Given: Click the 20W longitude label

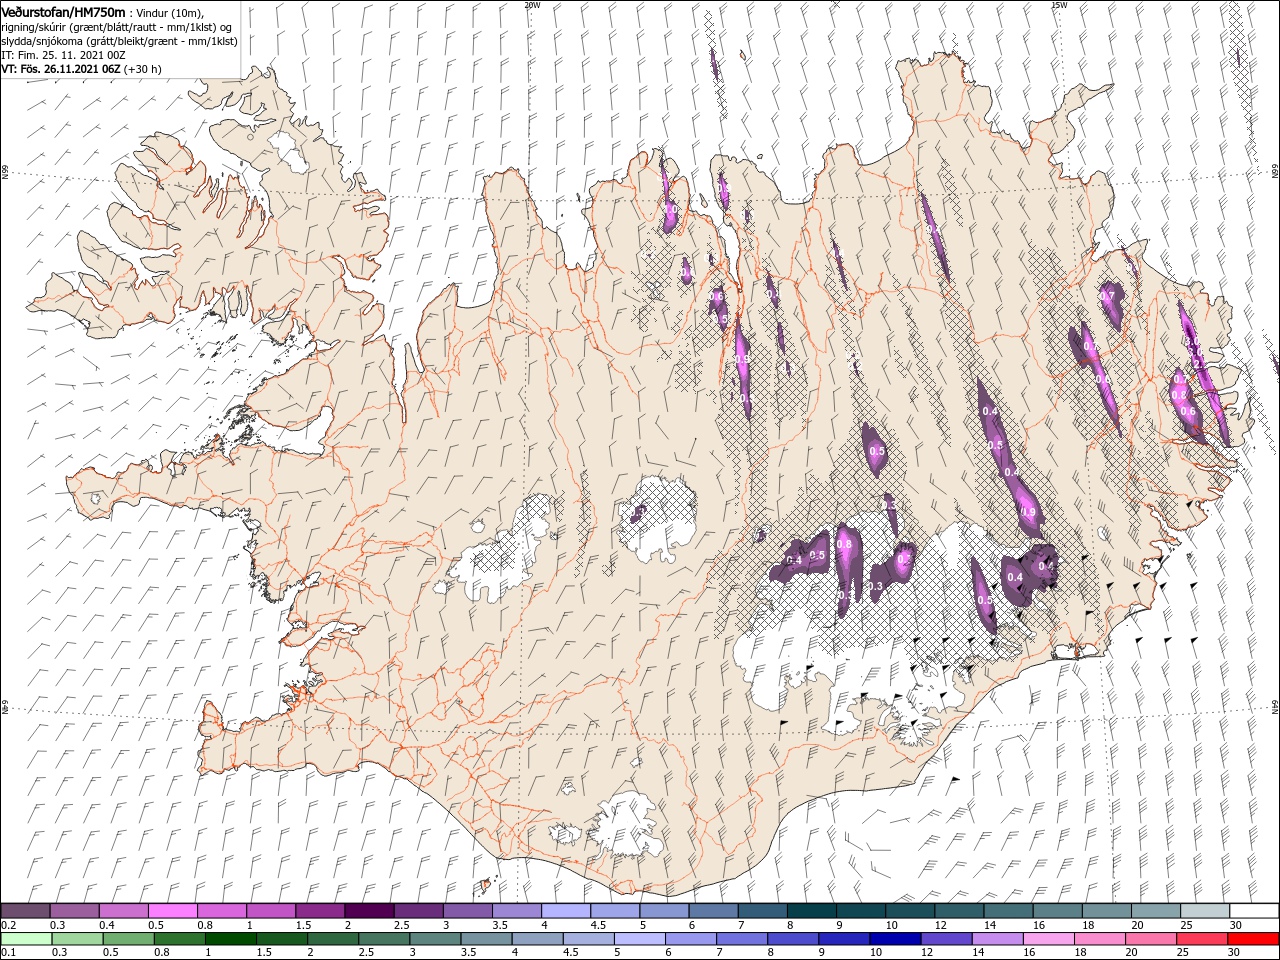Looking at the screenshot, I should click(533, 4).
